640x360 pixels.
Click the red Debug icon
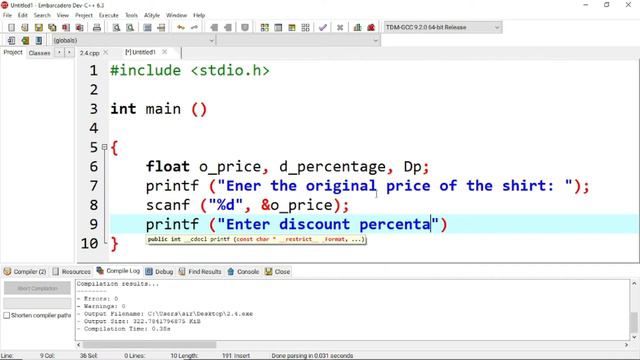(371, 27)
